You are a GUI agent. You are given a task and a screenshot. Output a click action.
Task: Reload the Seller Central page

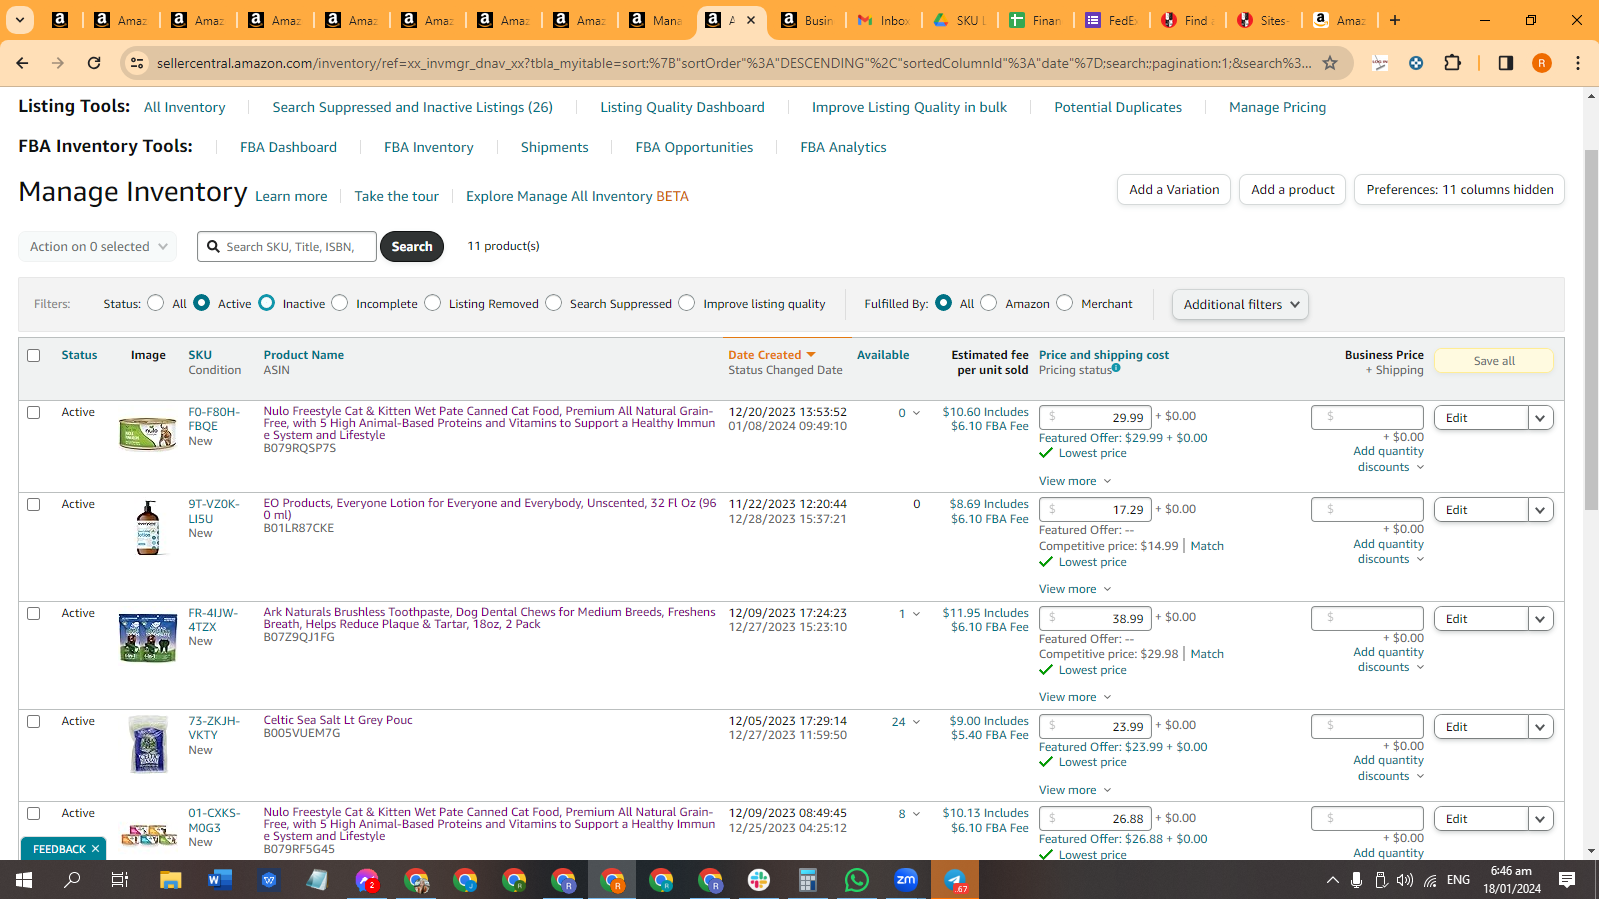click(x=94, y=63)
